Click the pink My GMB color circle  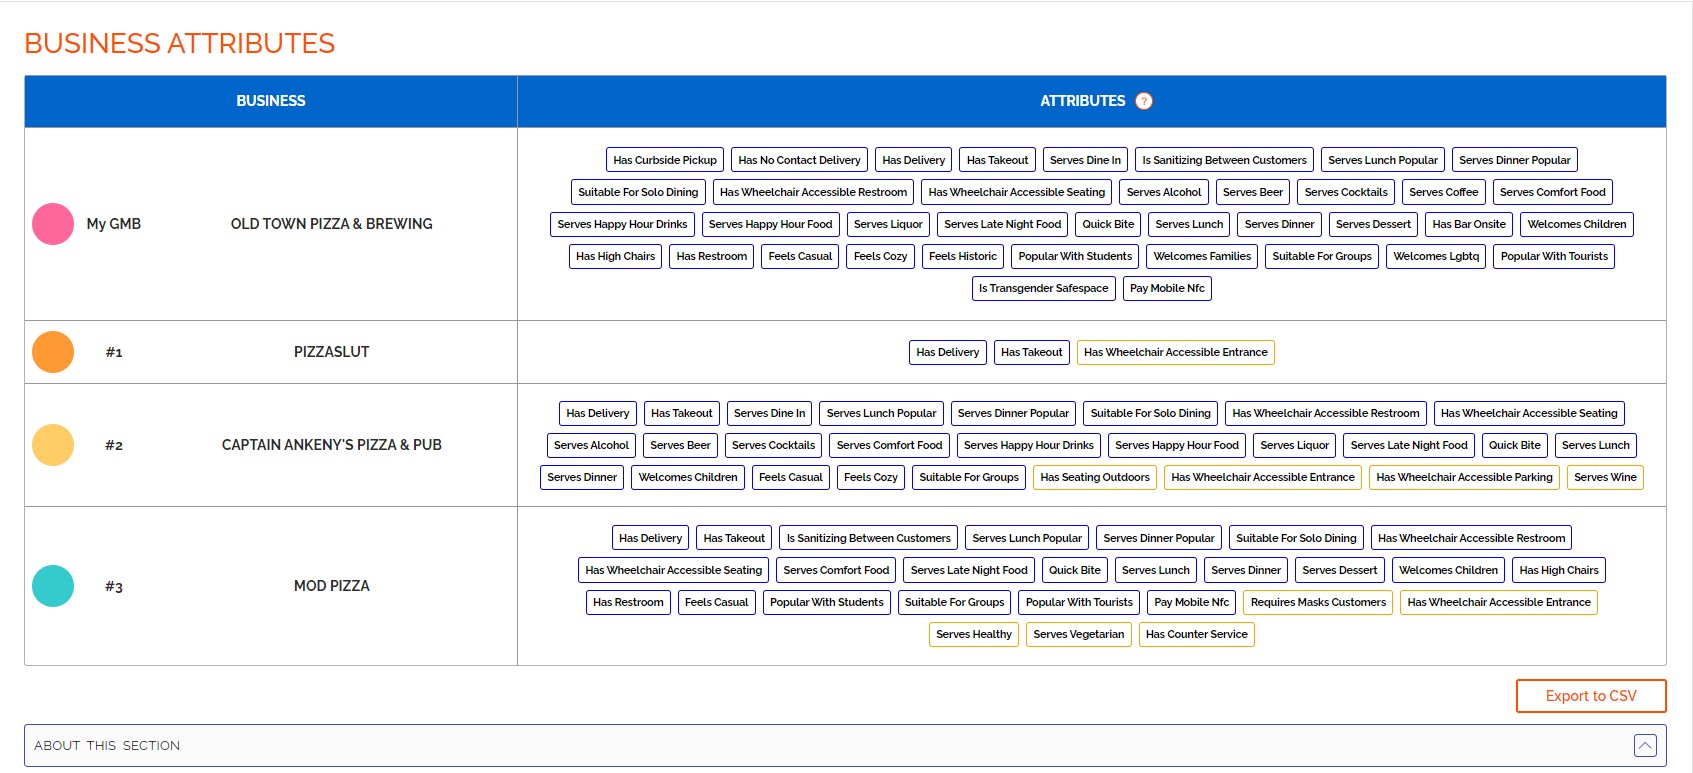[53, 224]
